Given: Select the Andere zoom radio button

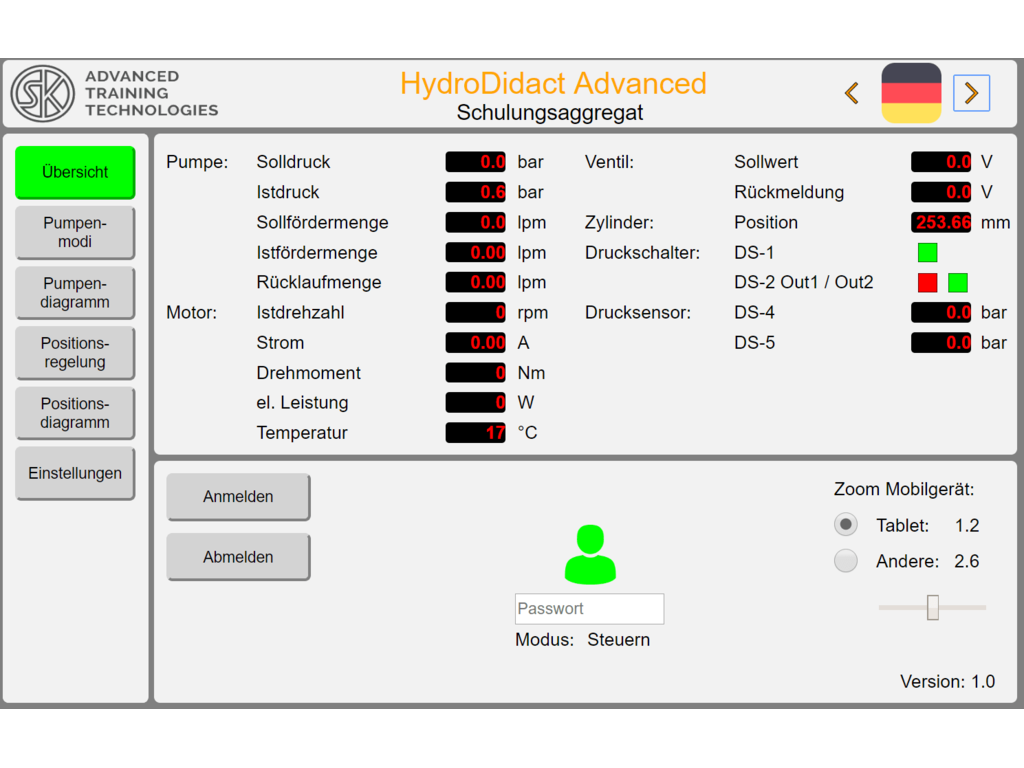Looking at the screenshot, I should click(x=846, y=560).
